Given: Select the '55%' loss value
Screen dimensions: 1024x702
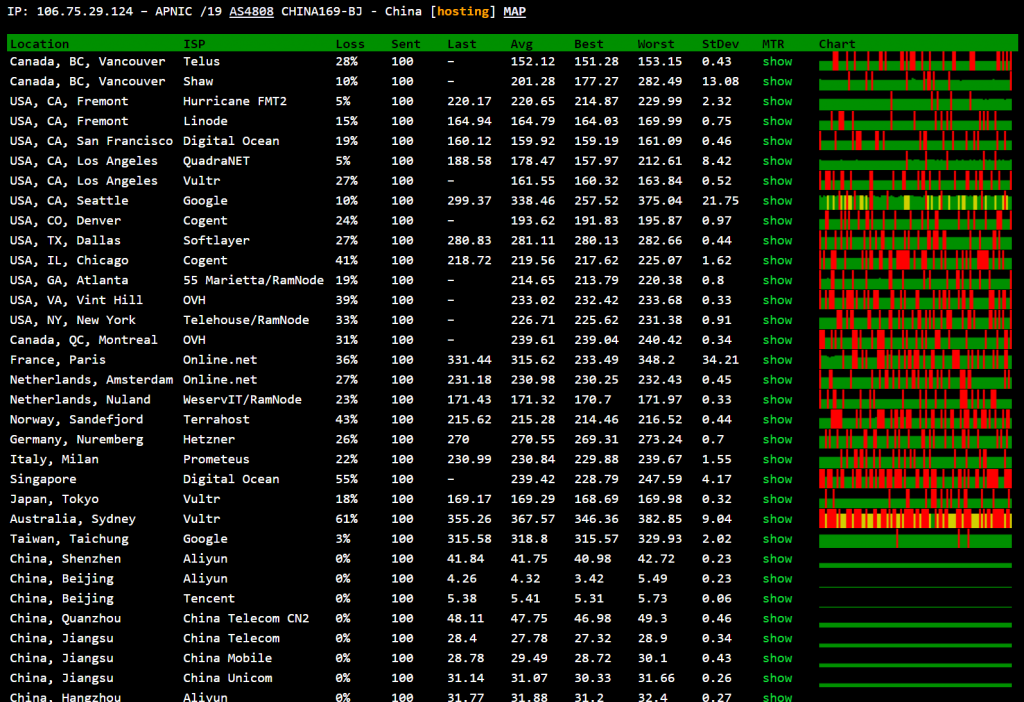Looking at the screenshot, I should (x=347, y=479).
